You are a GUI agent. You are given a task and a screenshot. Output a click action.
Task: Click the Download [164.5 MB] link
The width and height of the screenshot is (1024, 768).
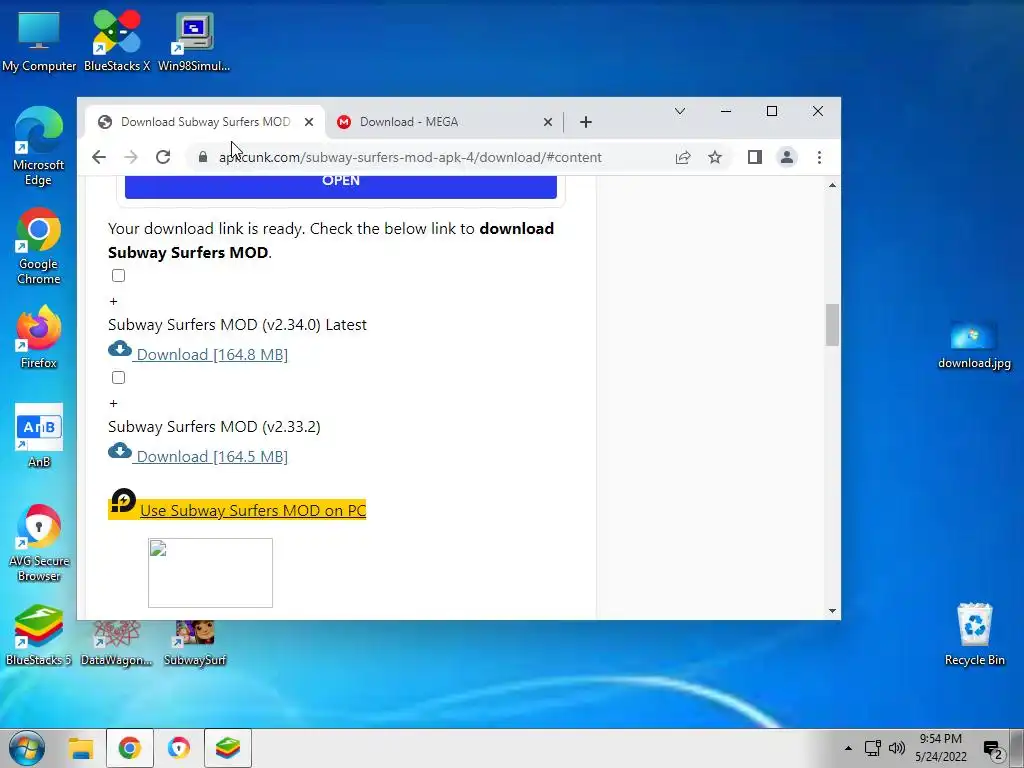pos(212,456)
